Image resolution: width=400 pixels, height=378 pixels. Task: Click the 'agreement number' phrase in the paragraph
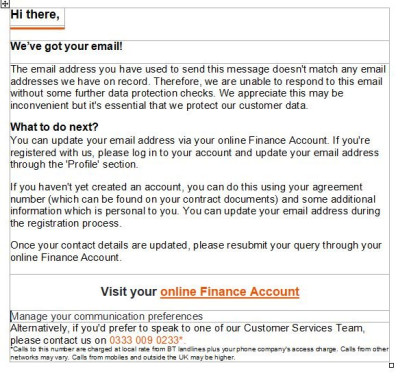click(x=186, y=193)
